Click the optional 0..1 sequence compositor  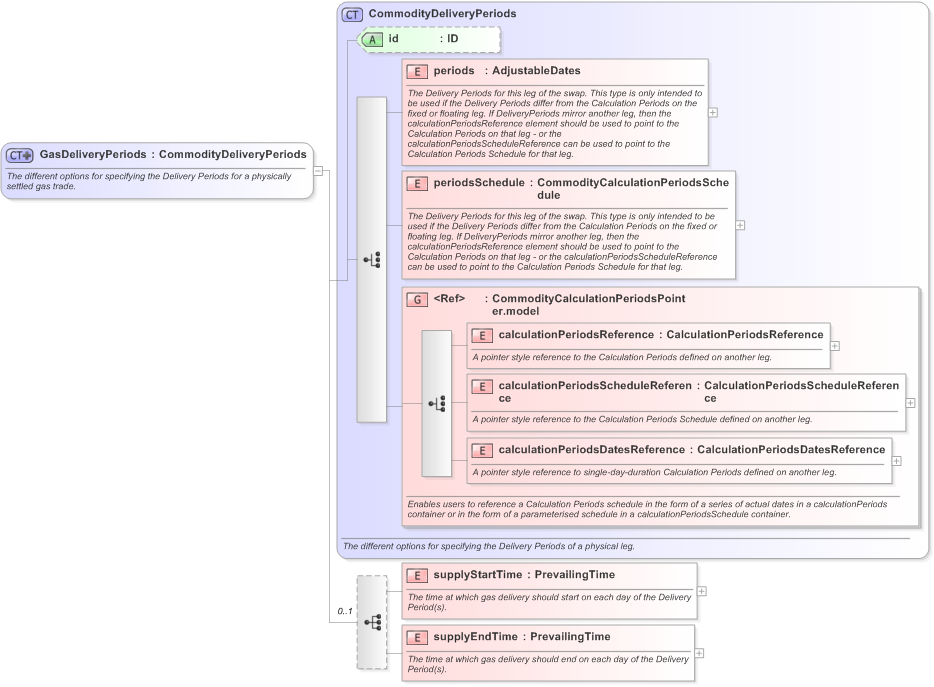pyautogui.click(x=372, y=623)
